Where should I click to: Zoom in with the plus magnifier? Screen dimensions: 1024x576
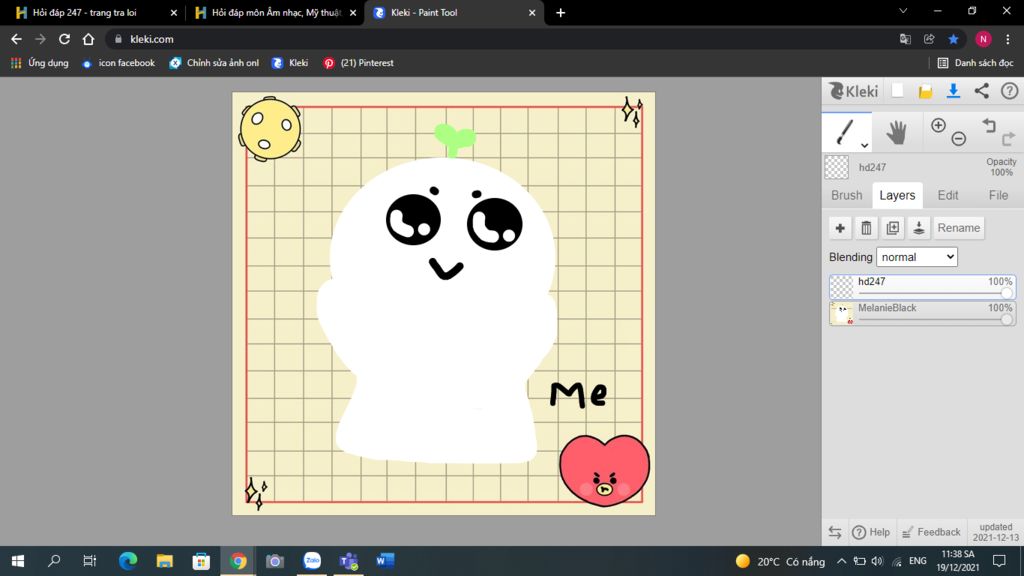(x=938, y=125)
